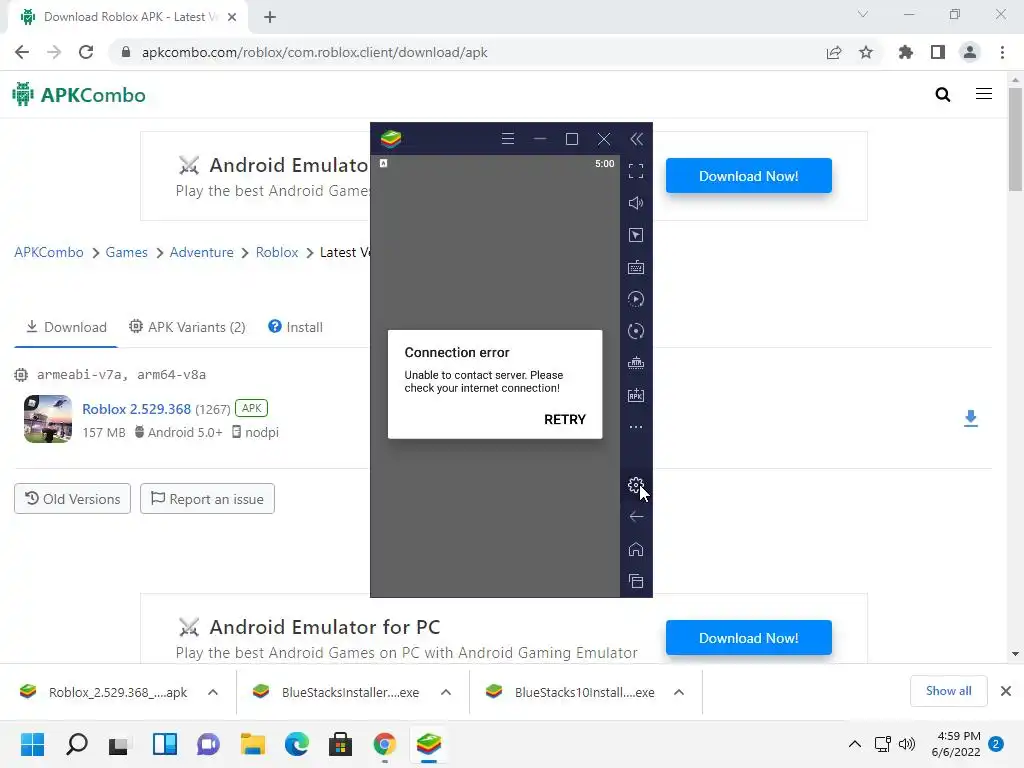
Task: Bookmark page with star icon
Action: coord(866,52)
